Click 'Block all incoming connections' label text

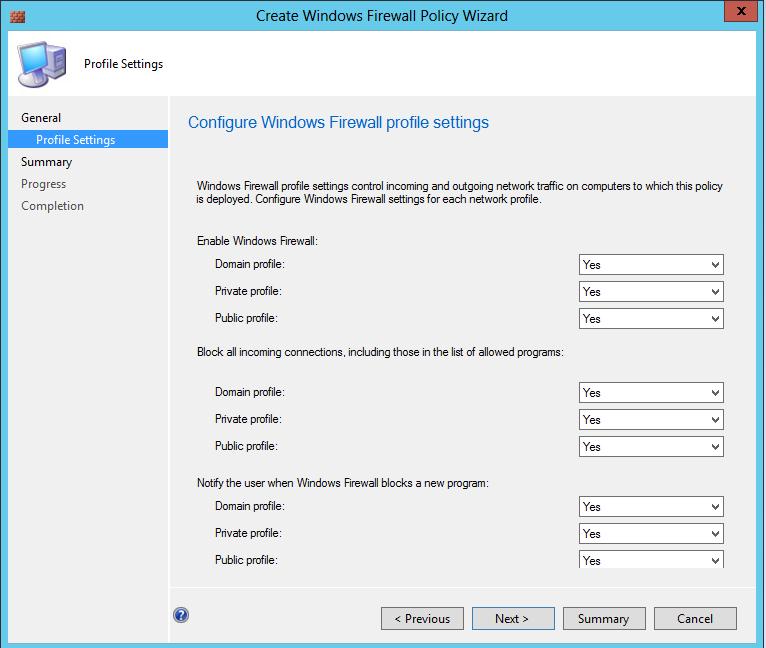click(380, 352)
